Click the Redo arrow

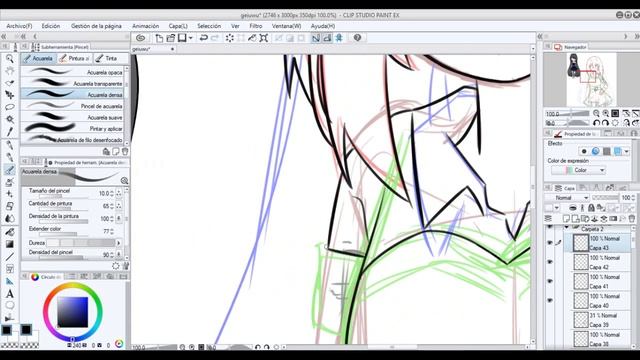(x=215, y=38)
